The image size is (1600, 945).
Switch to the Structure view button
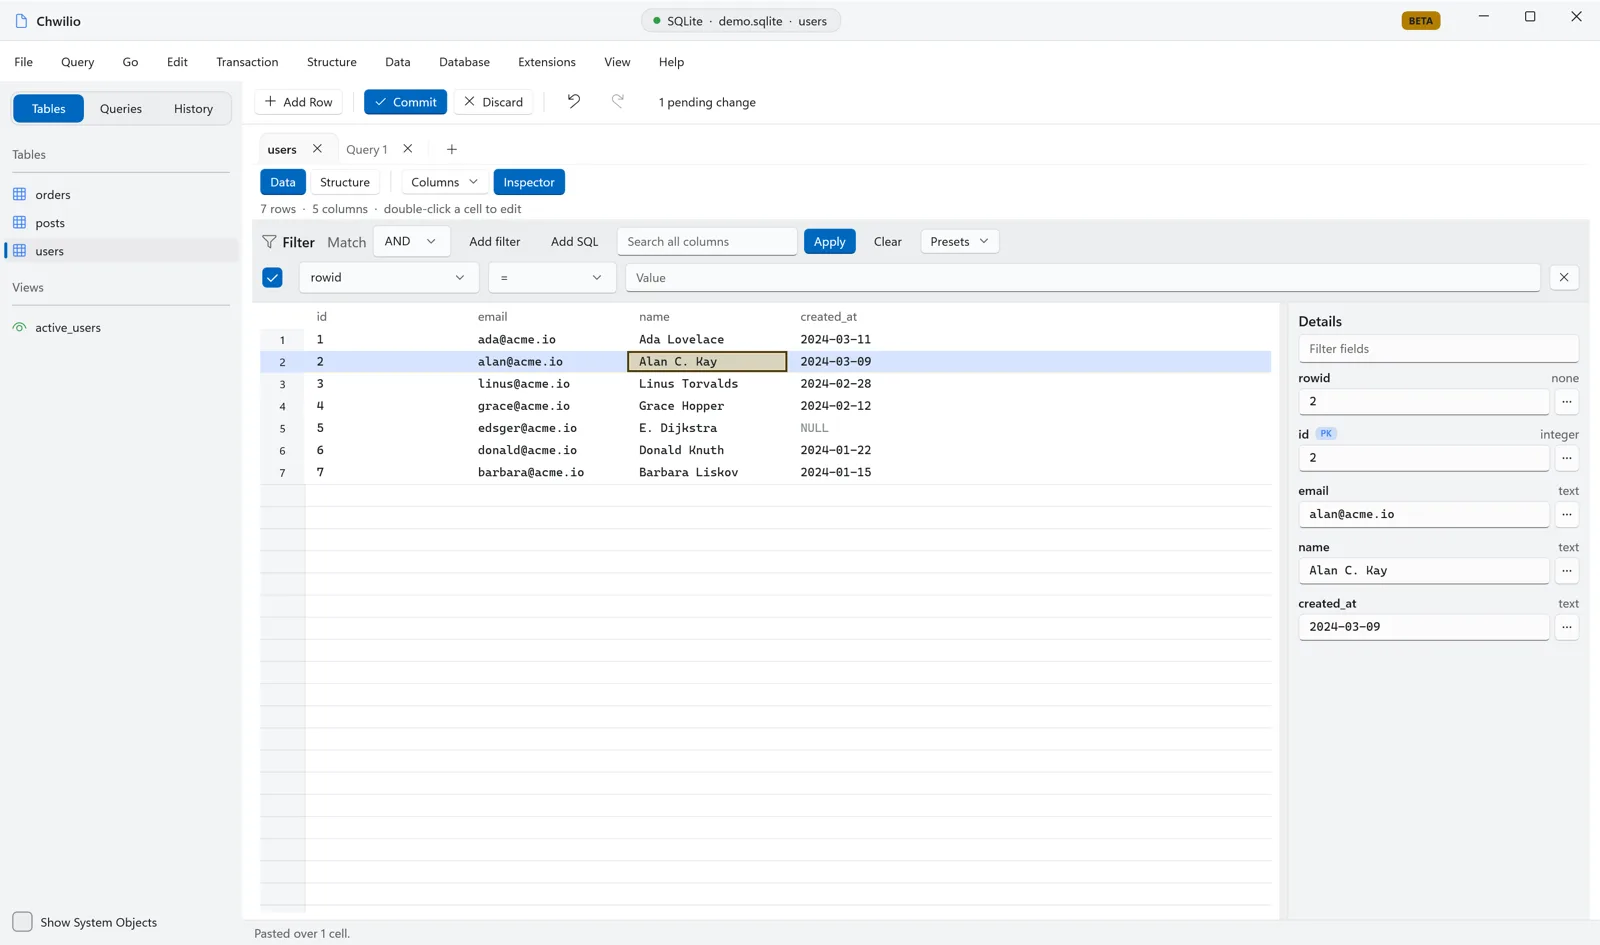345,182
